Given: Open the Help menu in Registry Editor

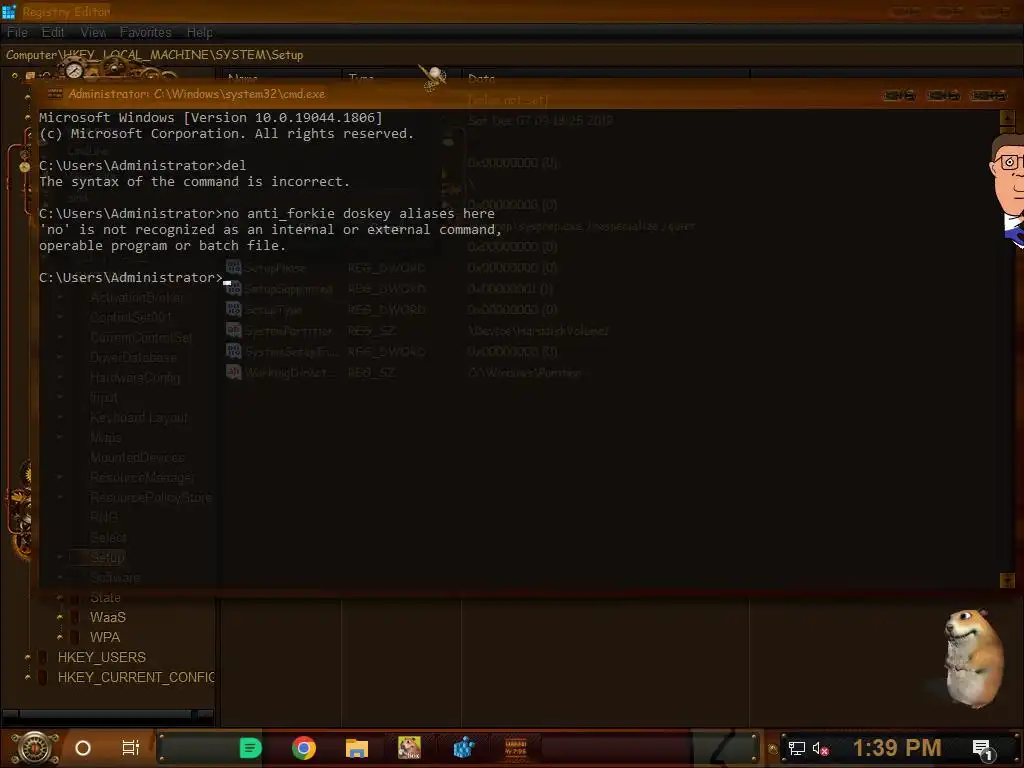Looking at the screenshot, I should click(200, 32).
